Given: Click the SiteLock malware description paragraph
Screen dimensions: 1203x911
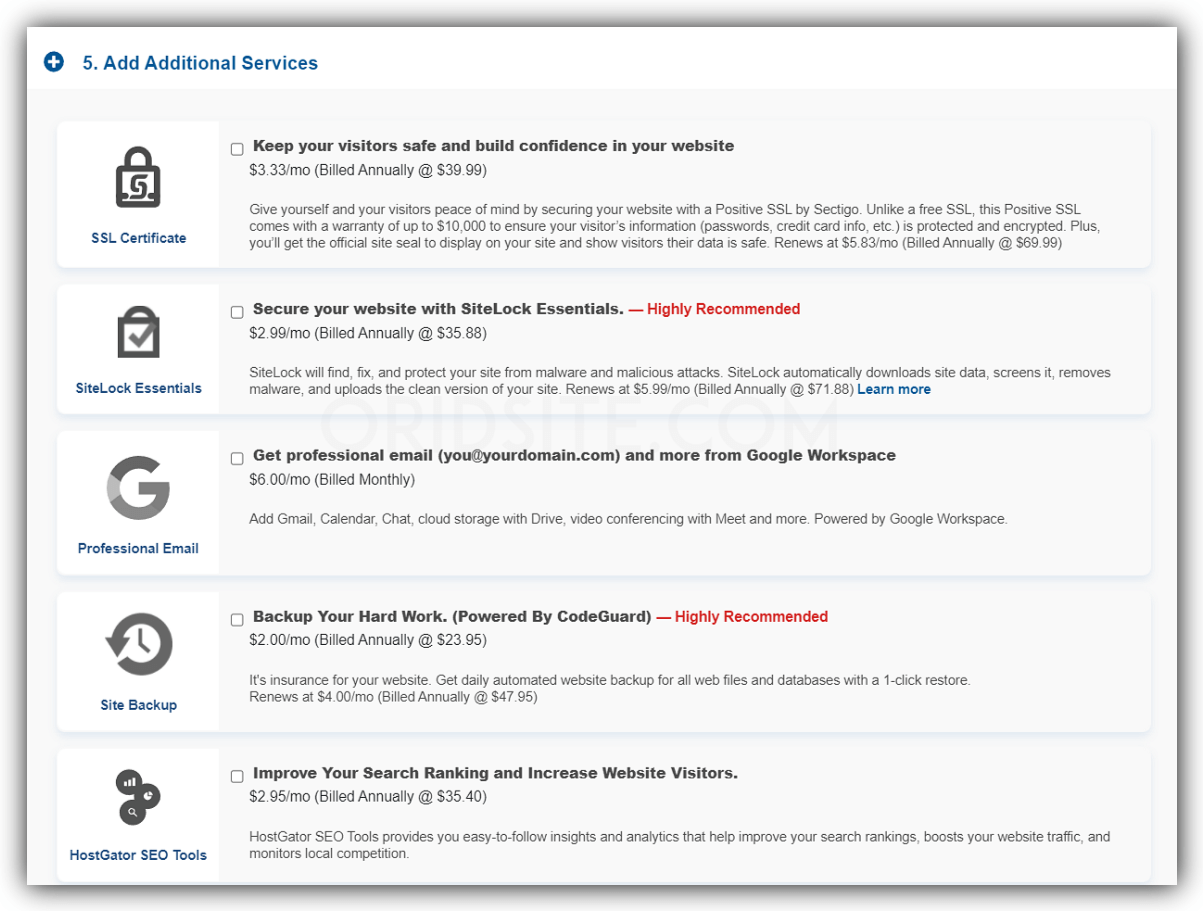Looking at the screenshot, I should click(x=680, y=381).
